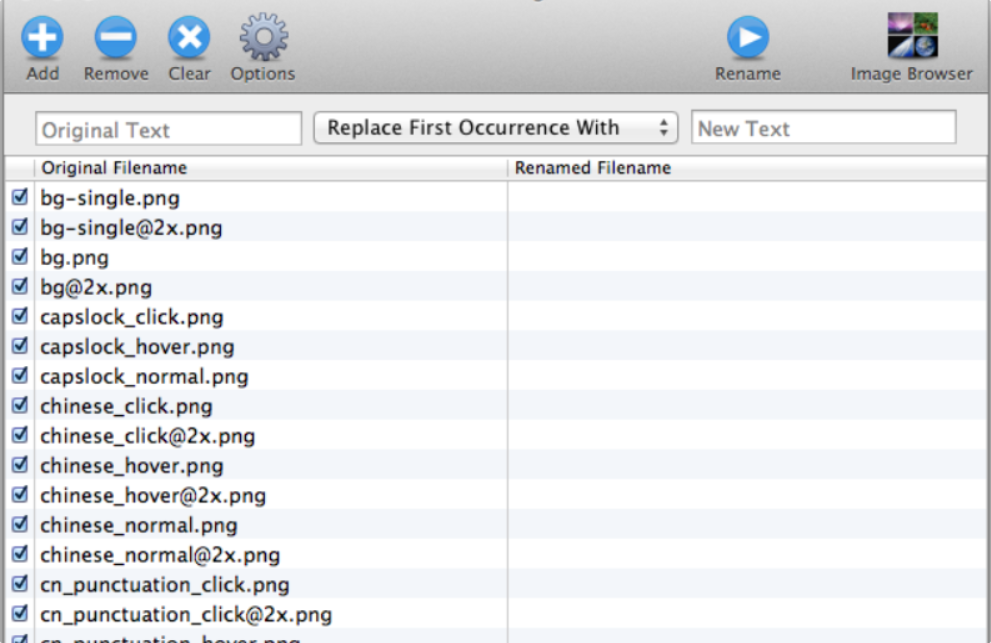Select bg@2x.png filename row
991x643 pixels.
96,288
